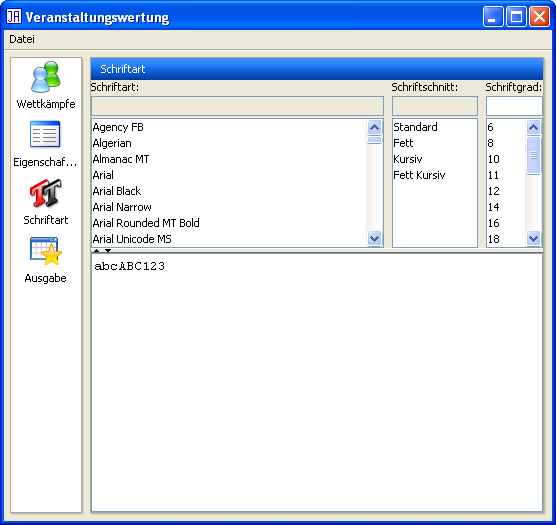Image resolution: width=556 pixels, height=525 pixels.
Task: Open the Eigenschaften sidebar icon
Action: (x=45, y=134)
